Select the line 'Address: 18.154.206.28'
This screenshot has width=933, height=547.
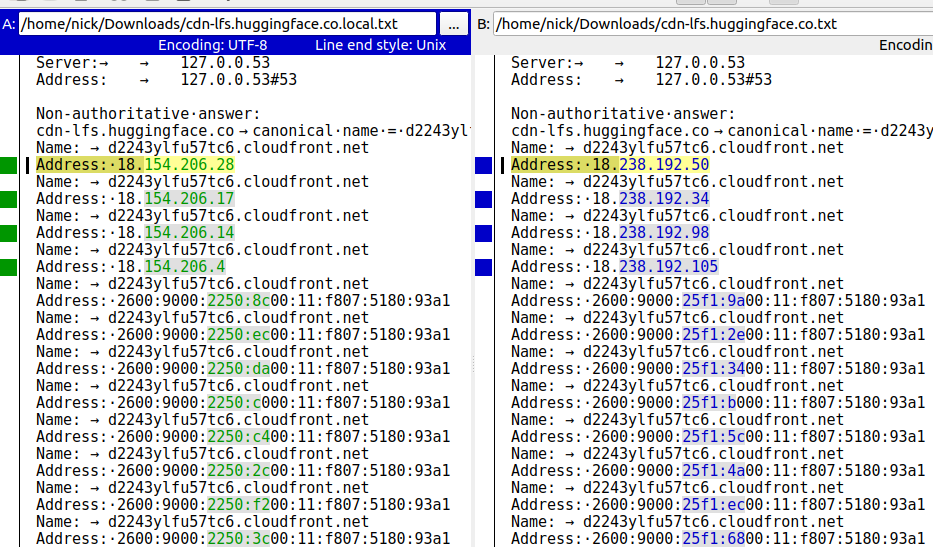point(135,165)
